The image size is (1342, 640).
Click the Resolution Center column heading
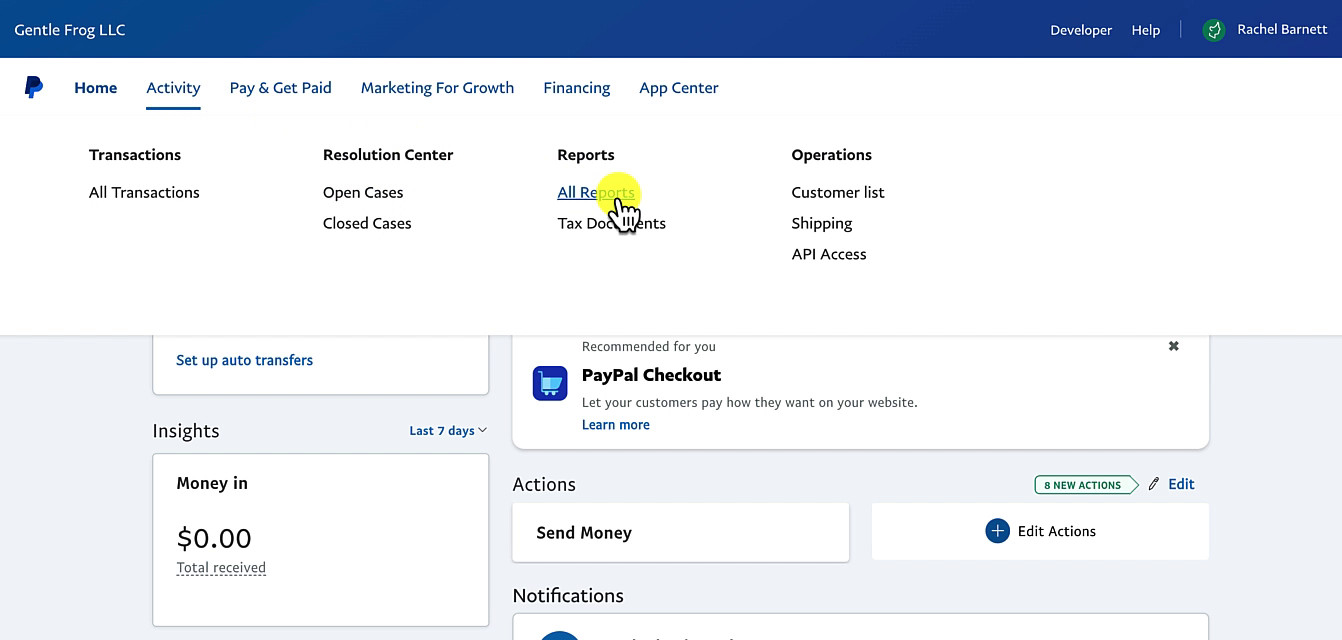(388, 155)
